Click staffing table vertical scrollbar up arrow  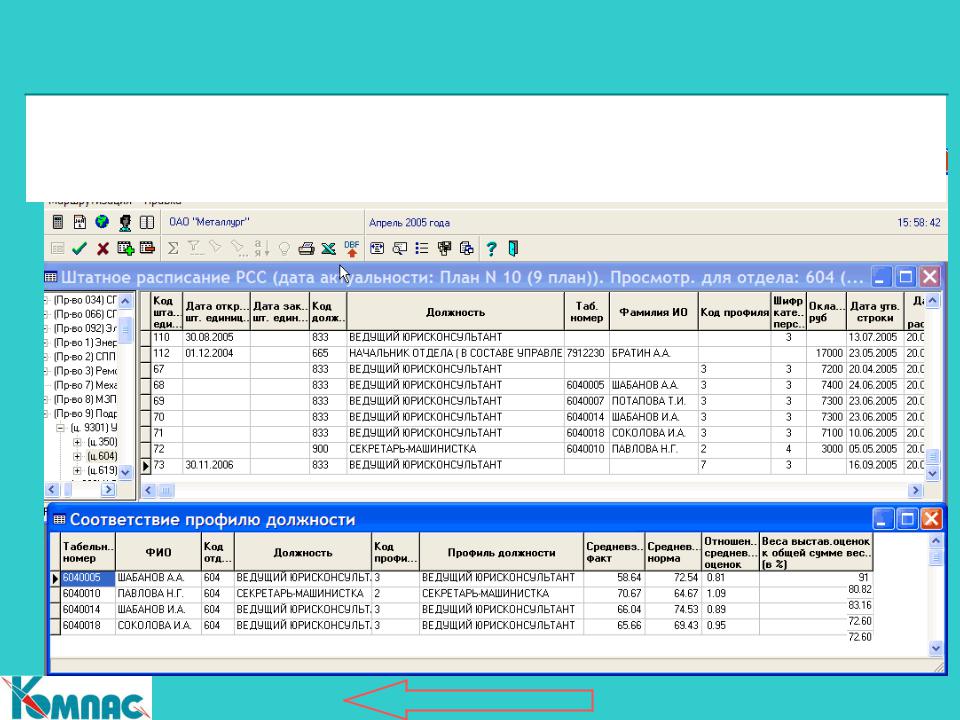tap(932, 301)
